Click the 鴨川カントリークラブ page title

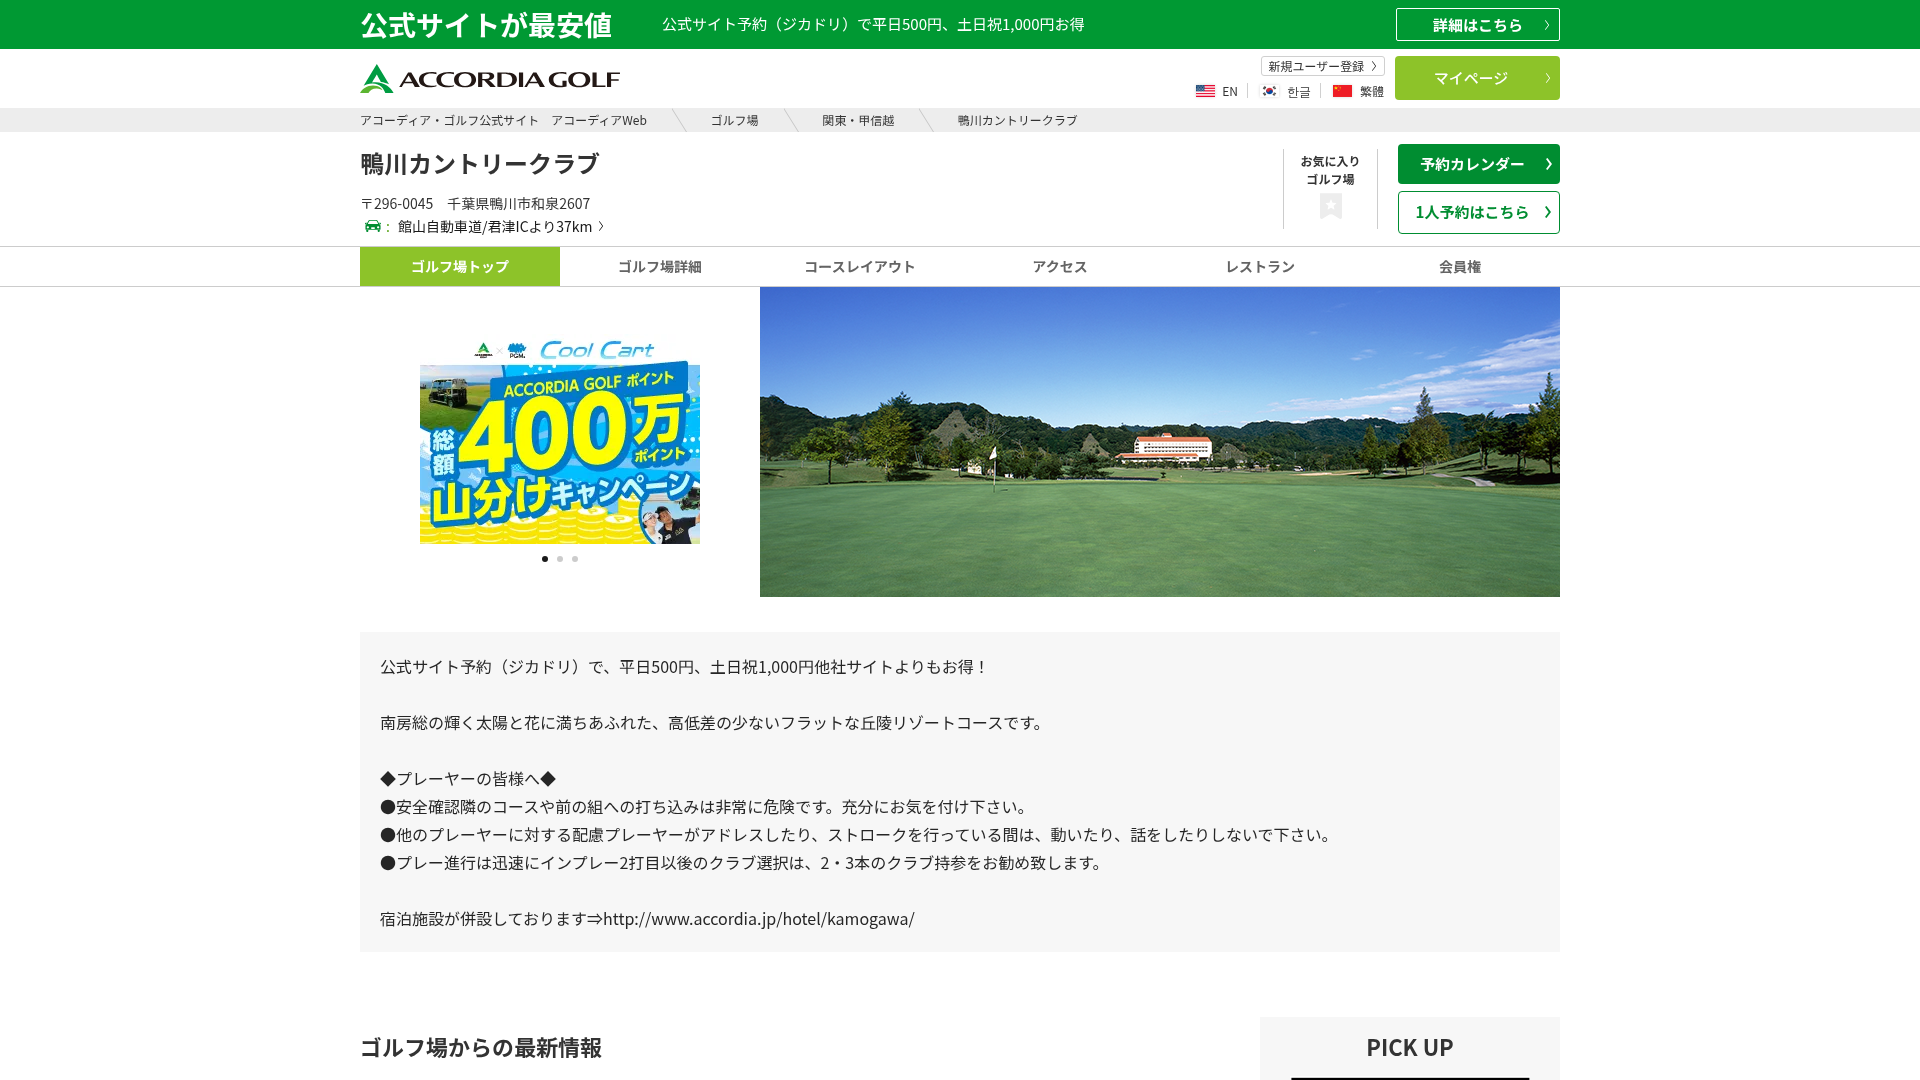480,163
